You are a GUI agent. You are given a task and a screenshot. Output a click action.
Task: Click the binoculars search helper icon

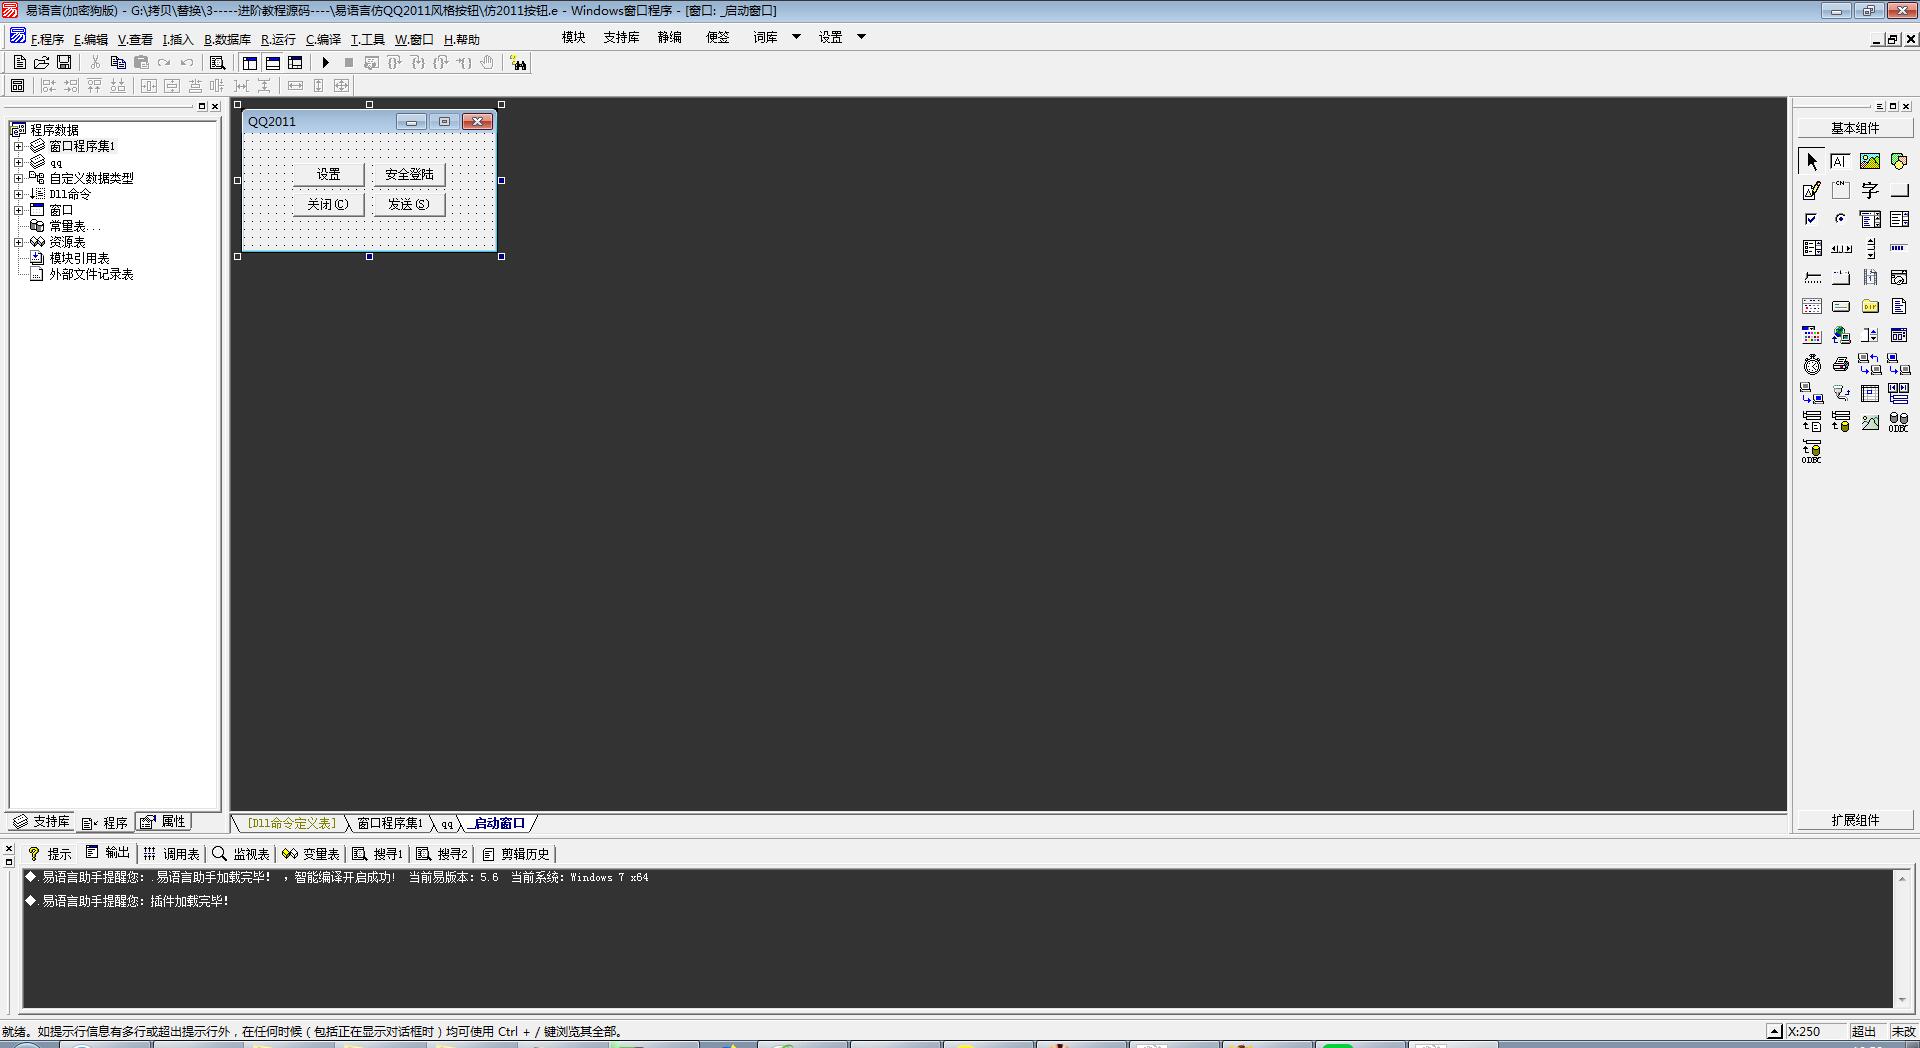[518, 63]
